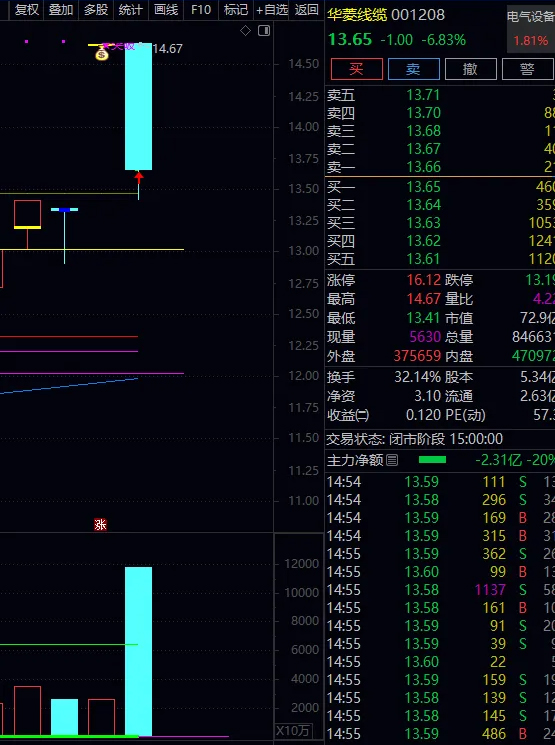555x745 pixels.
Task: Click the red 买 buy button
Action: tap(357, 69)
